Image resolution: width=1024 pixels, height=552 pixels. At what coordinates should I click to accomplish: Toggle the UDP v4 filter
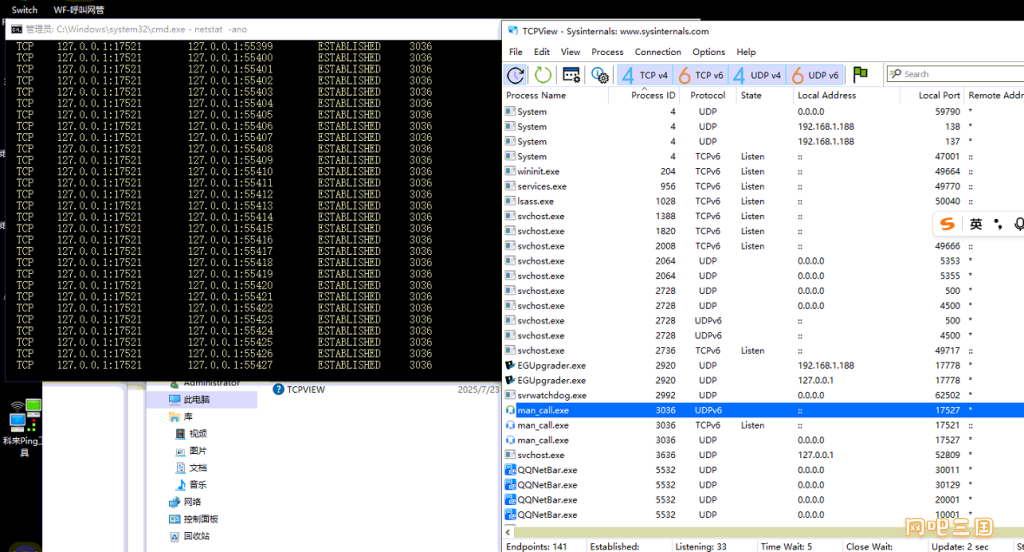(757, 75)
